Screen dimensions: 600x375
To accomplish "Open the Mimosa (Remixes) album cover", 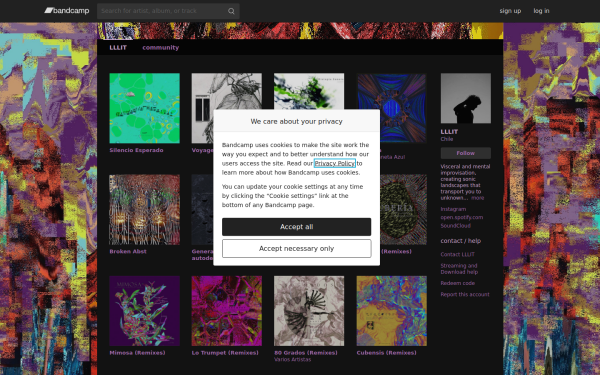I will (x=144, y=311).
